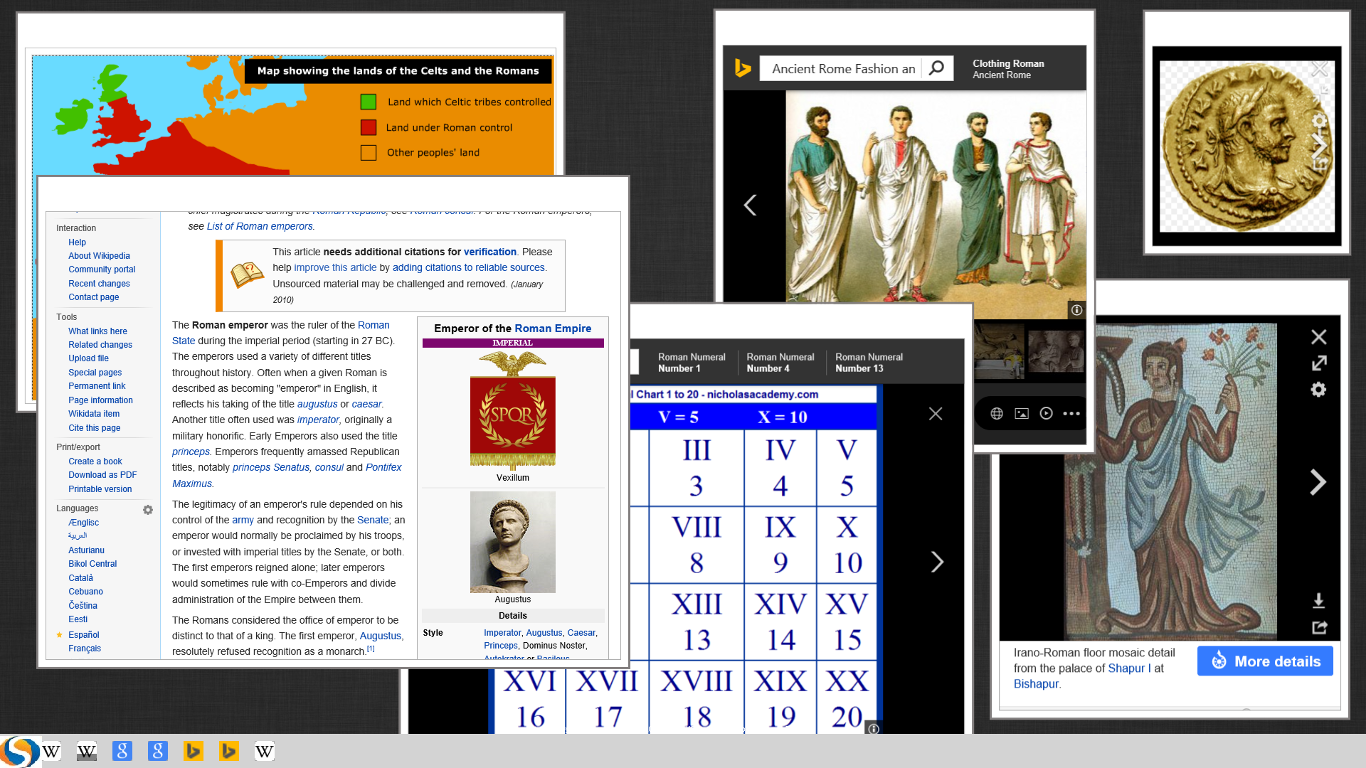Open the Contact page sidebar link
1366x768 pixels.
[93, 297]
